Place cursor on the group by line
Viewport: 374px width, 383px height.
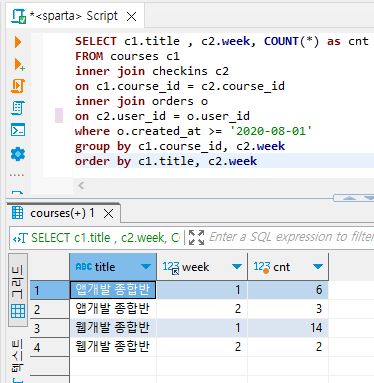[x=180, y=146]
